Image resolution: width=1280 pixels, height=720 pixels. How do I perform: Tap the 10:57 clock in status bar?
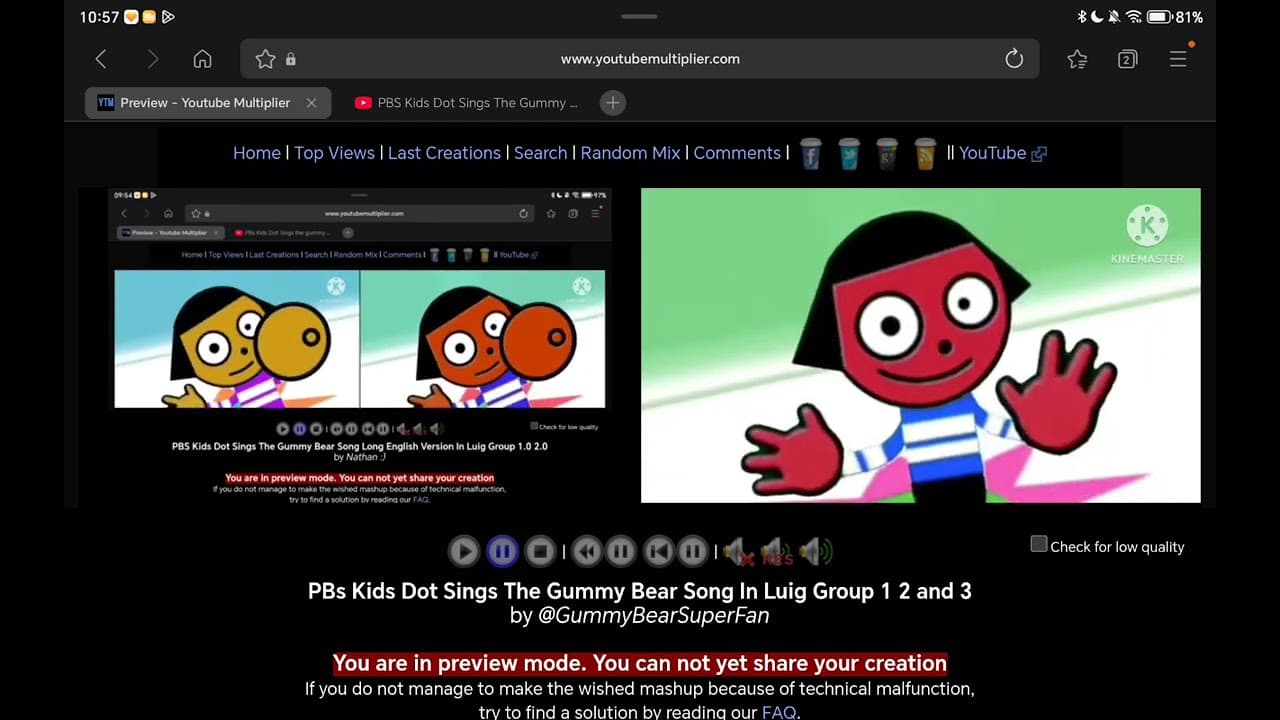coord(99,17)
